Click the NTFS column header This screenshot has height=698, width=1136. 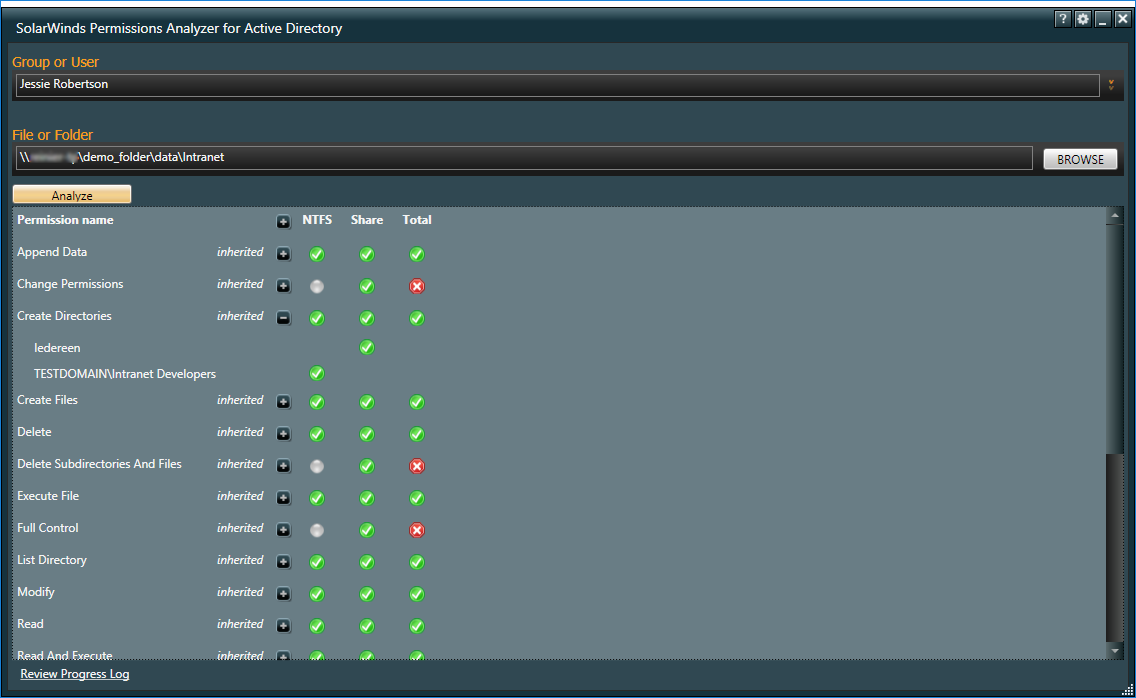[317, 220]
